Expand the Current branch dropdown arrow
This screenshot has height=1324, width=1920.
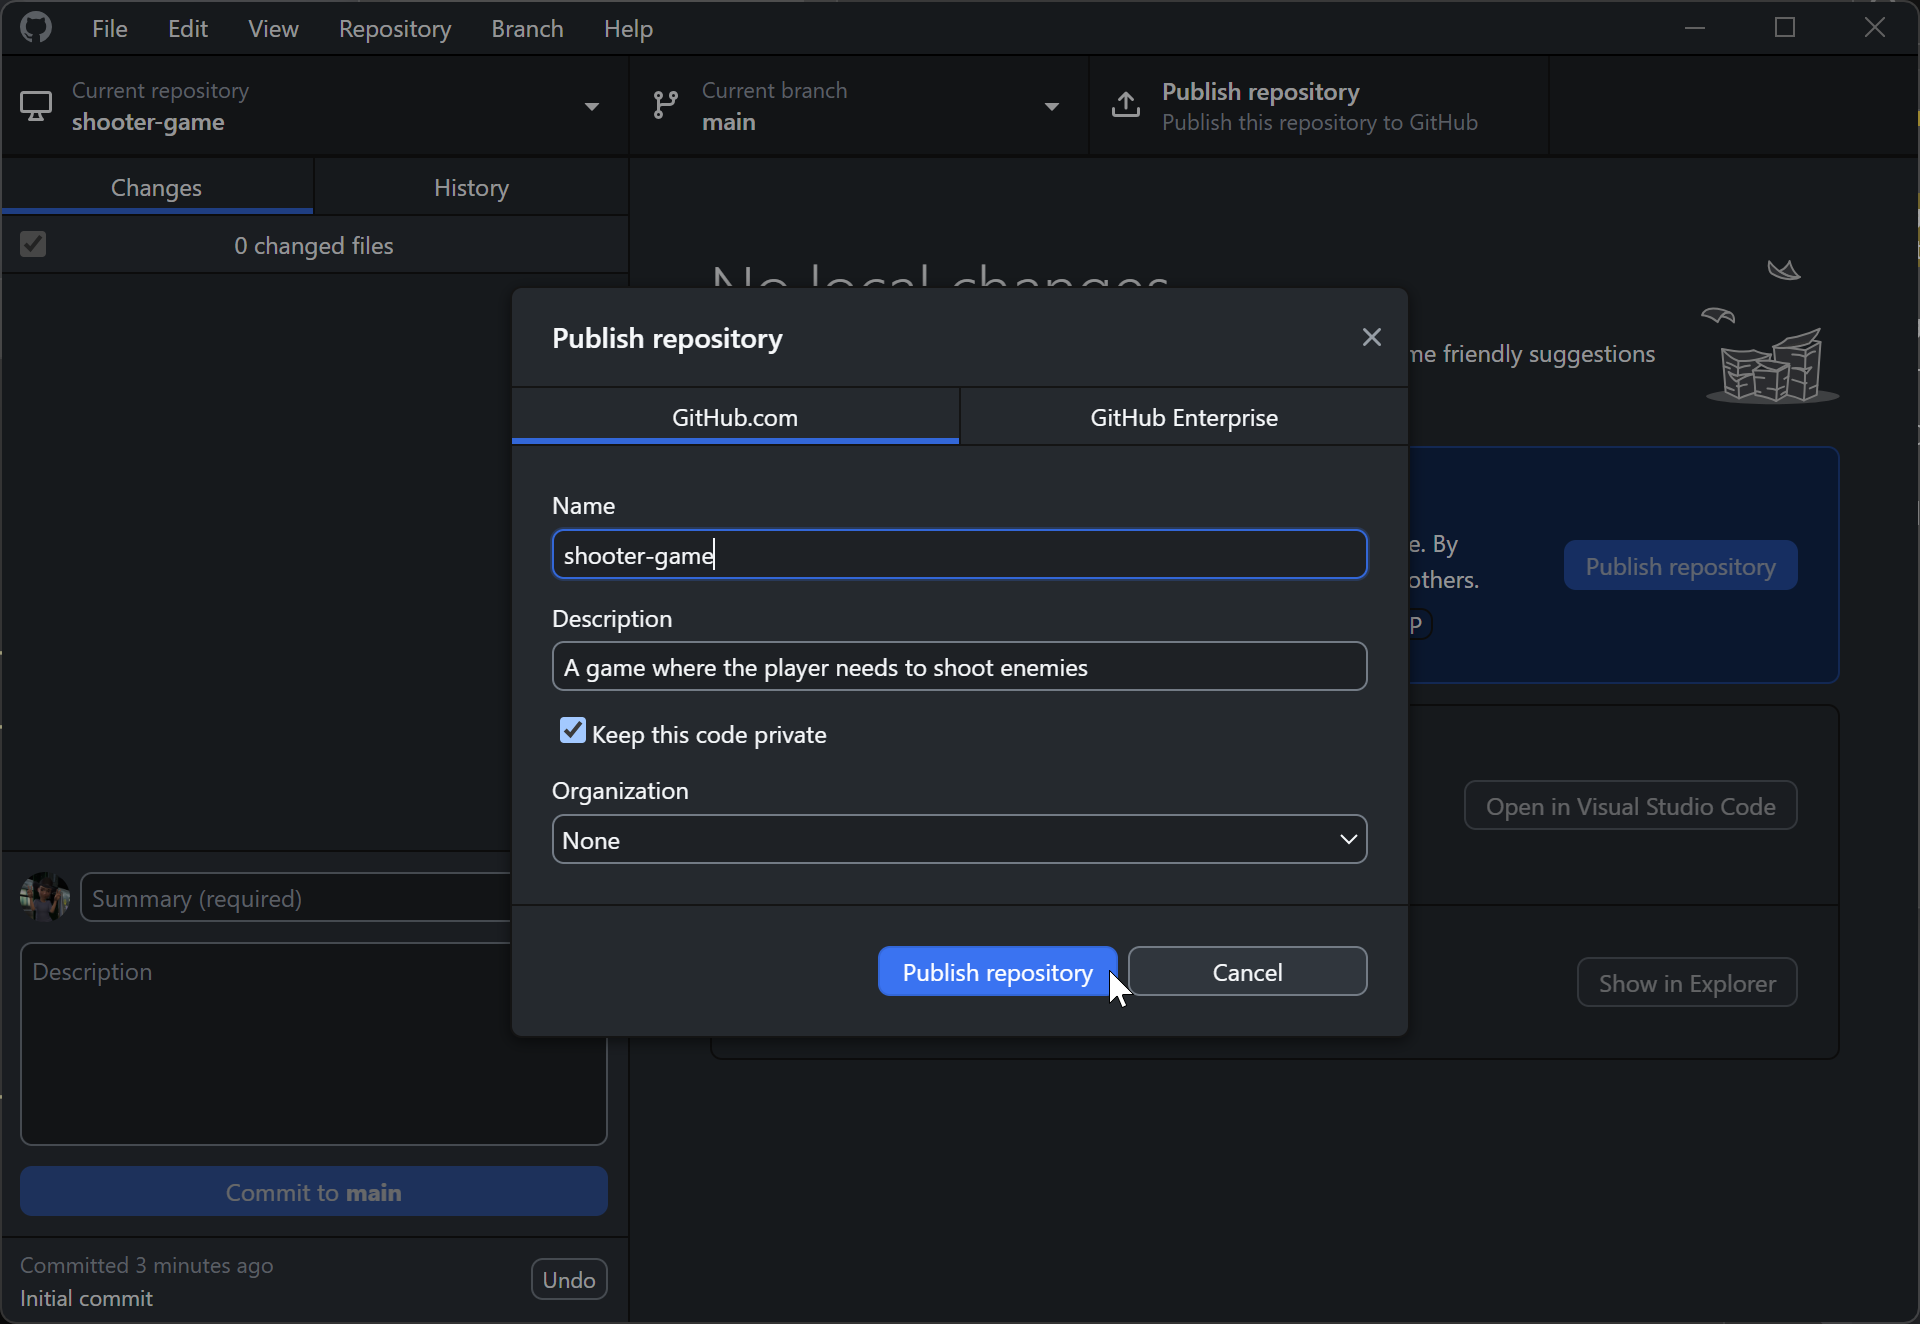1051,106
